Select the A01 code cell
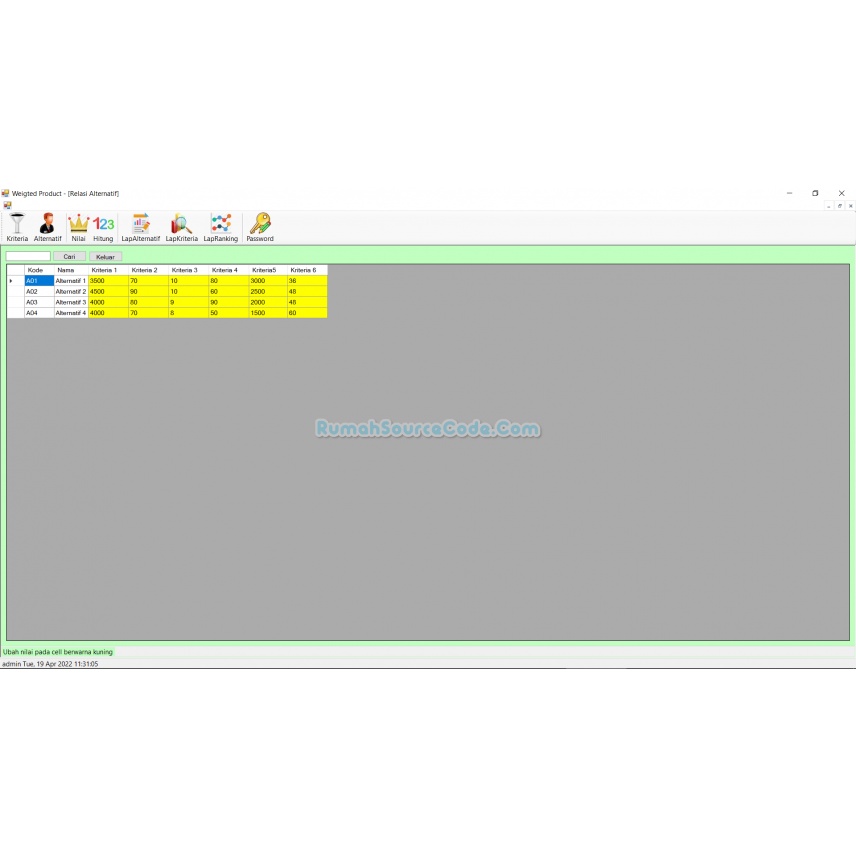856x856 pixels. (39, 281)
